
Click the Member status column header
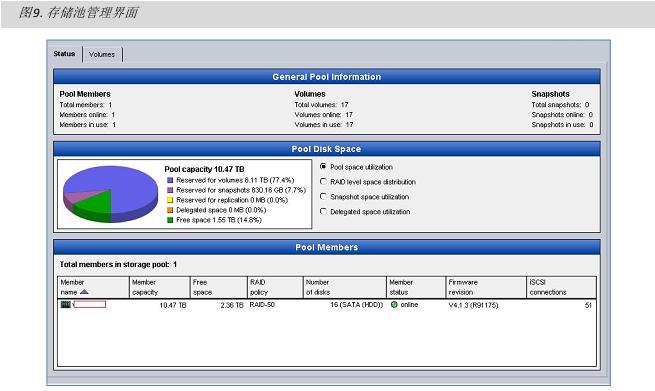click(x=416, y=287)
